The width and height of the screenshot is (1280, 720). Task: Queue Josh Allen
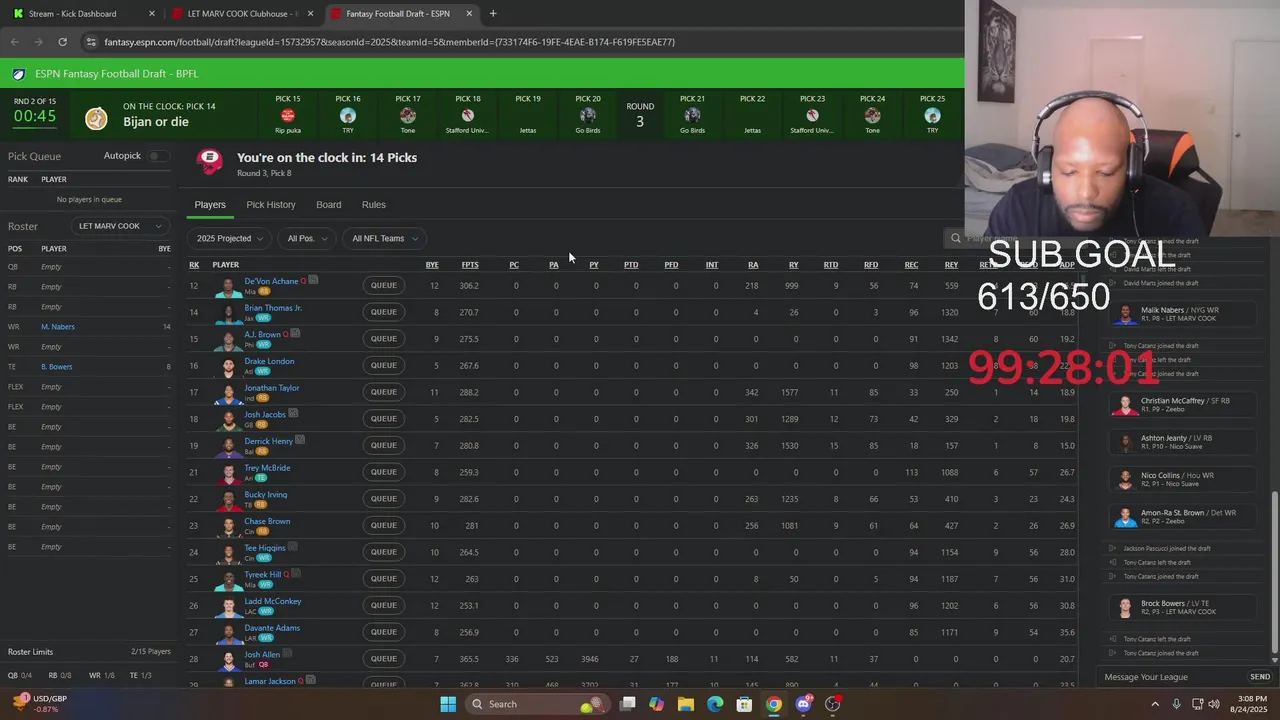384,659
